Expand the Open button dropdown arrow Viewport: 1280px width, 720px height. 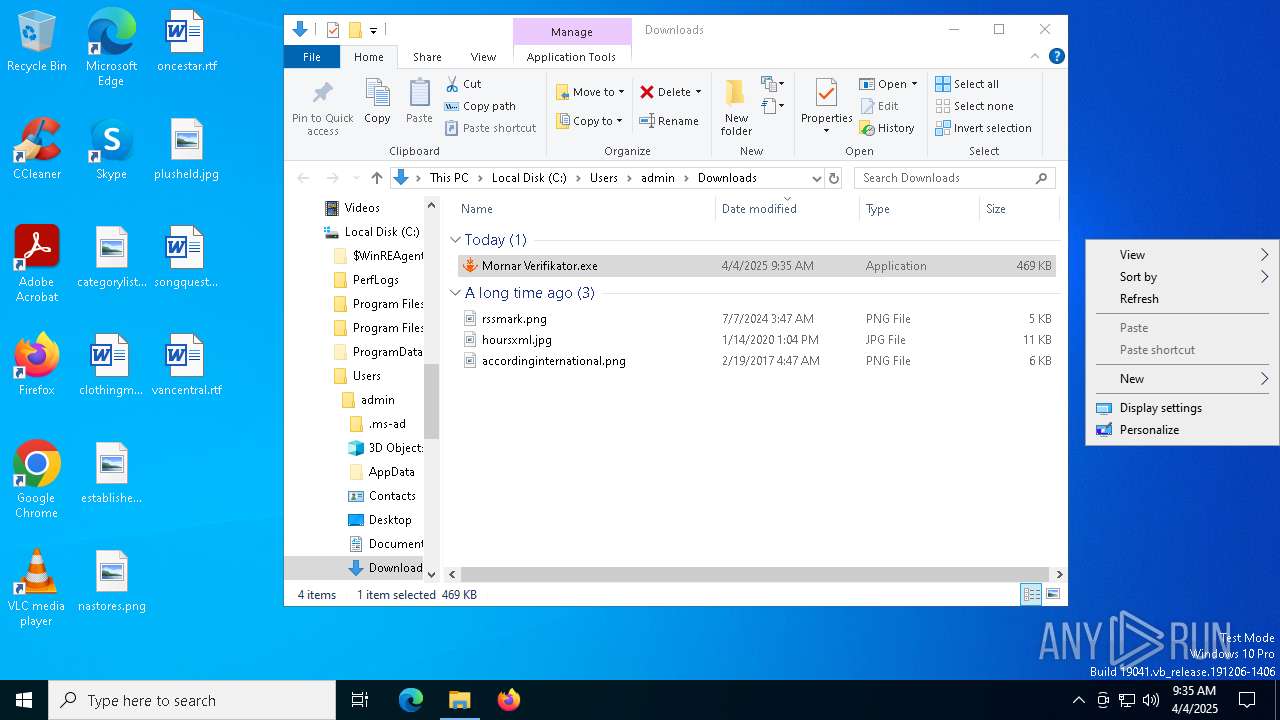pos(914,84)
